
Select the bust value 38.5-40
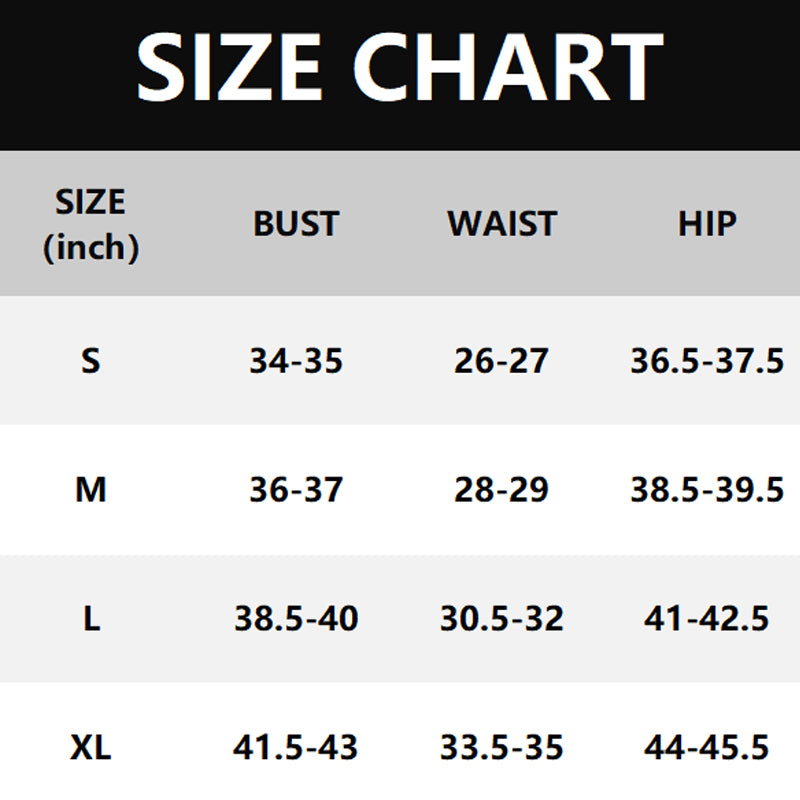[296, 619]
